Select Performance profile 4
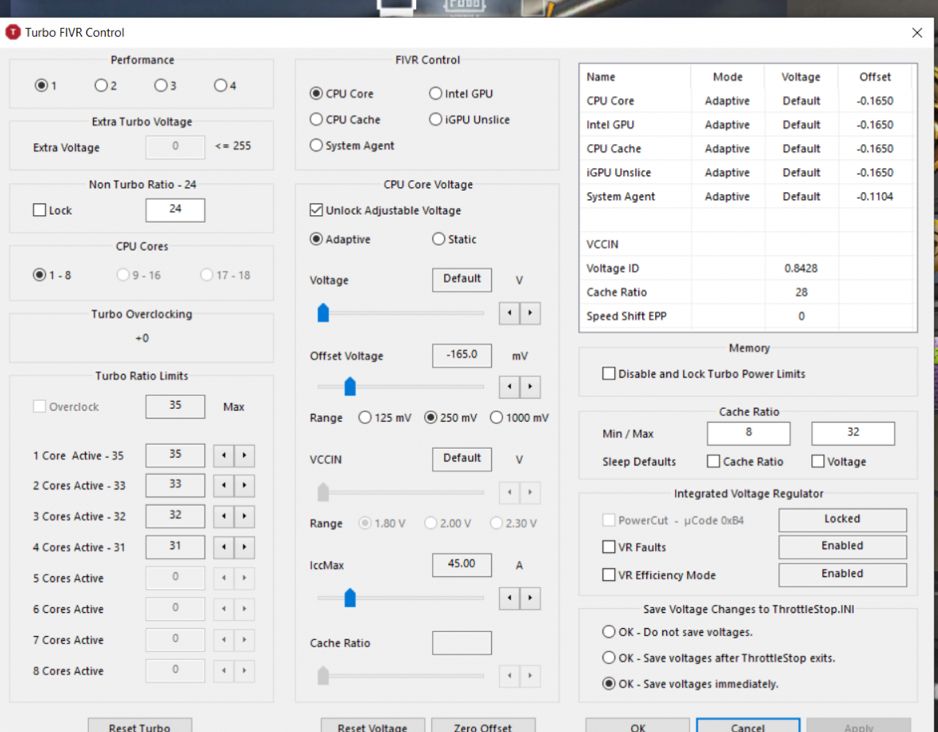The height and width of the screenshot is (732, 938). 220,86
